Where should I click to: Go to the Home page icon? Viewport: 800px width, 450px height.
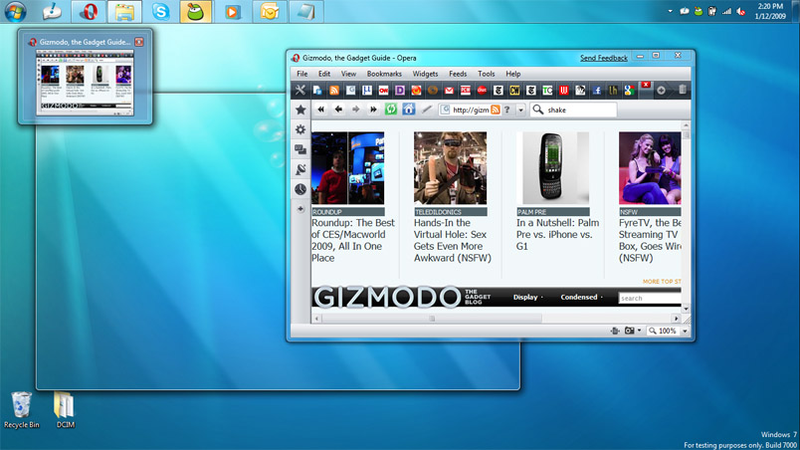pyautogui.click(x=408, y=109)
